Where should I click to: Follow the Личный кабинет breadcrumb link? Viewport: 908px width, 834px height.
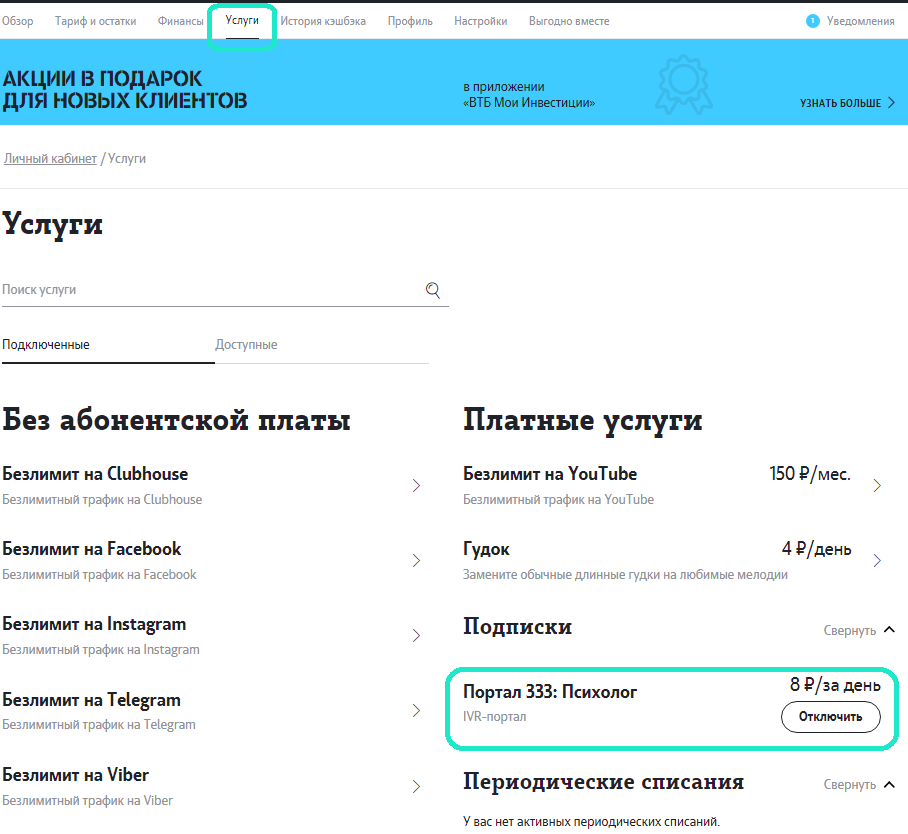(50, 159)
